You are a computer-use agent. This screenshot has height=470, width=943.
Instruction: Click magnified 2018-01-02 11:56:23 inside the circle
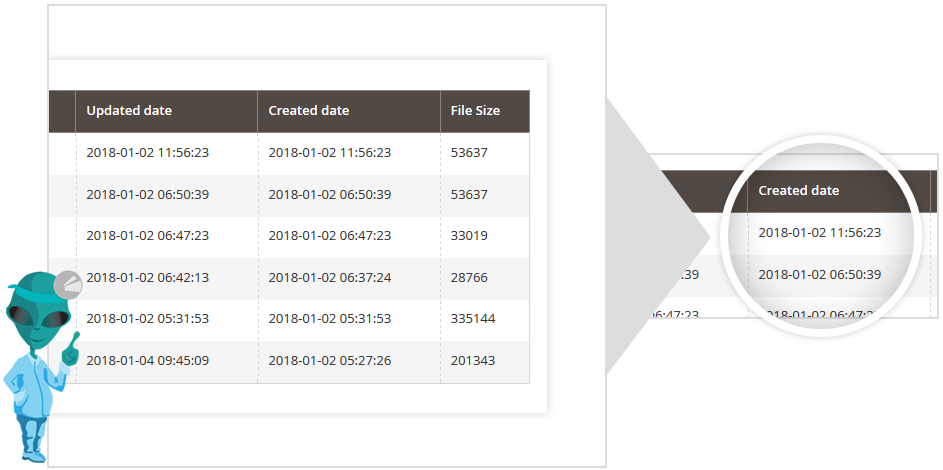pos(819,233)
